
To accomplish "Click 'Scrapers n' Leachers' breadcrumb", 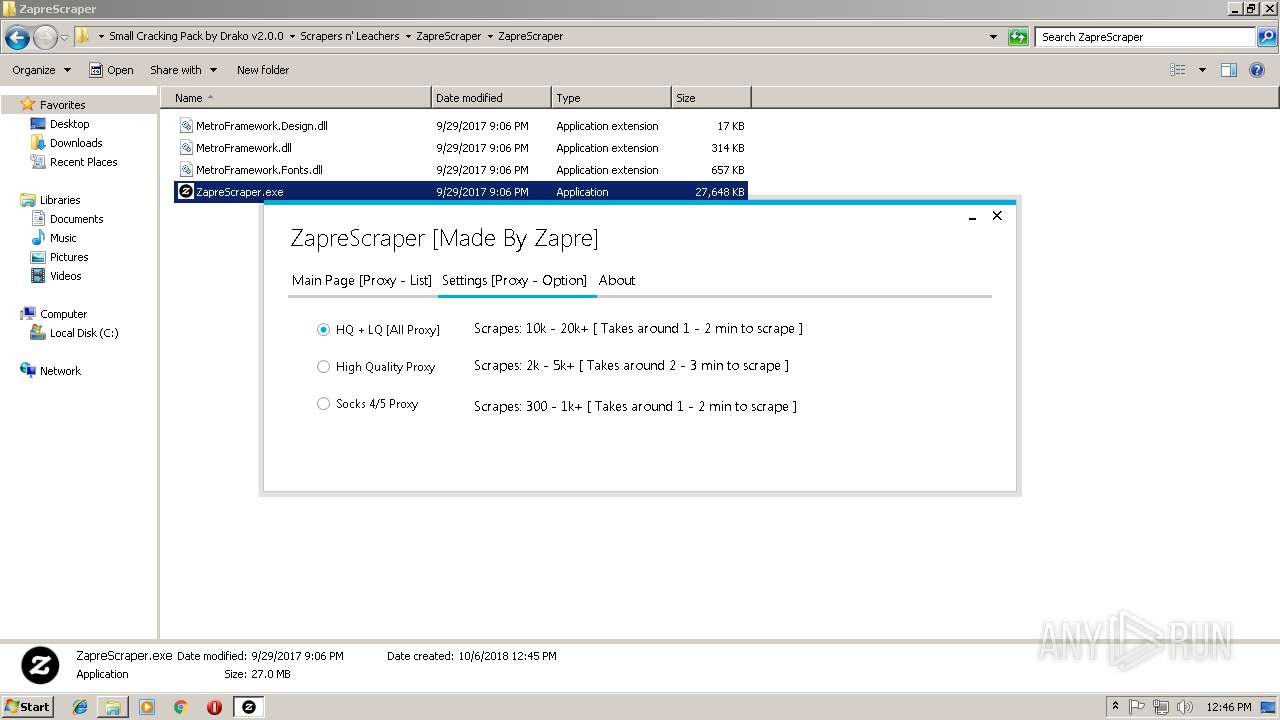I will point(350,36).
